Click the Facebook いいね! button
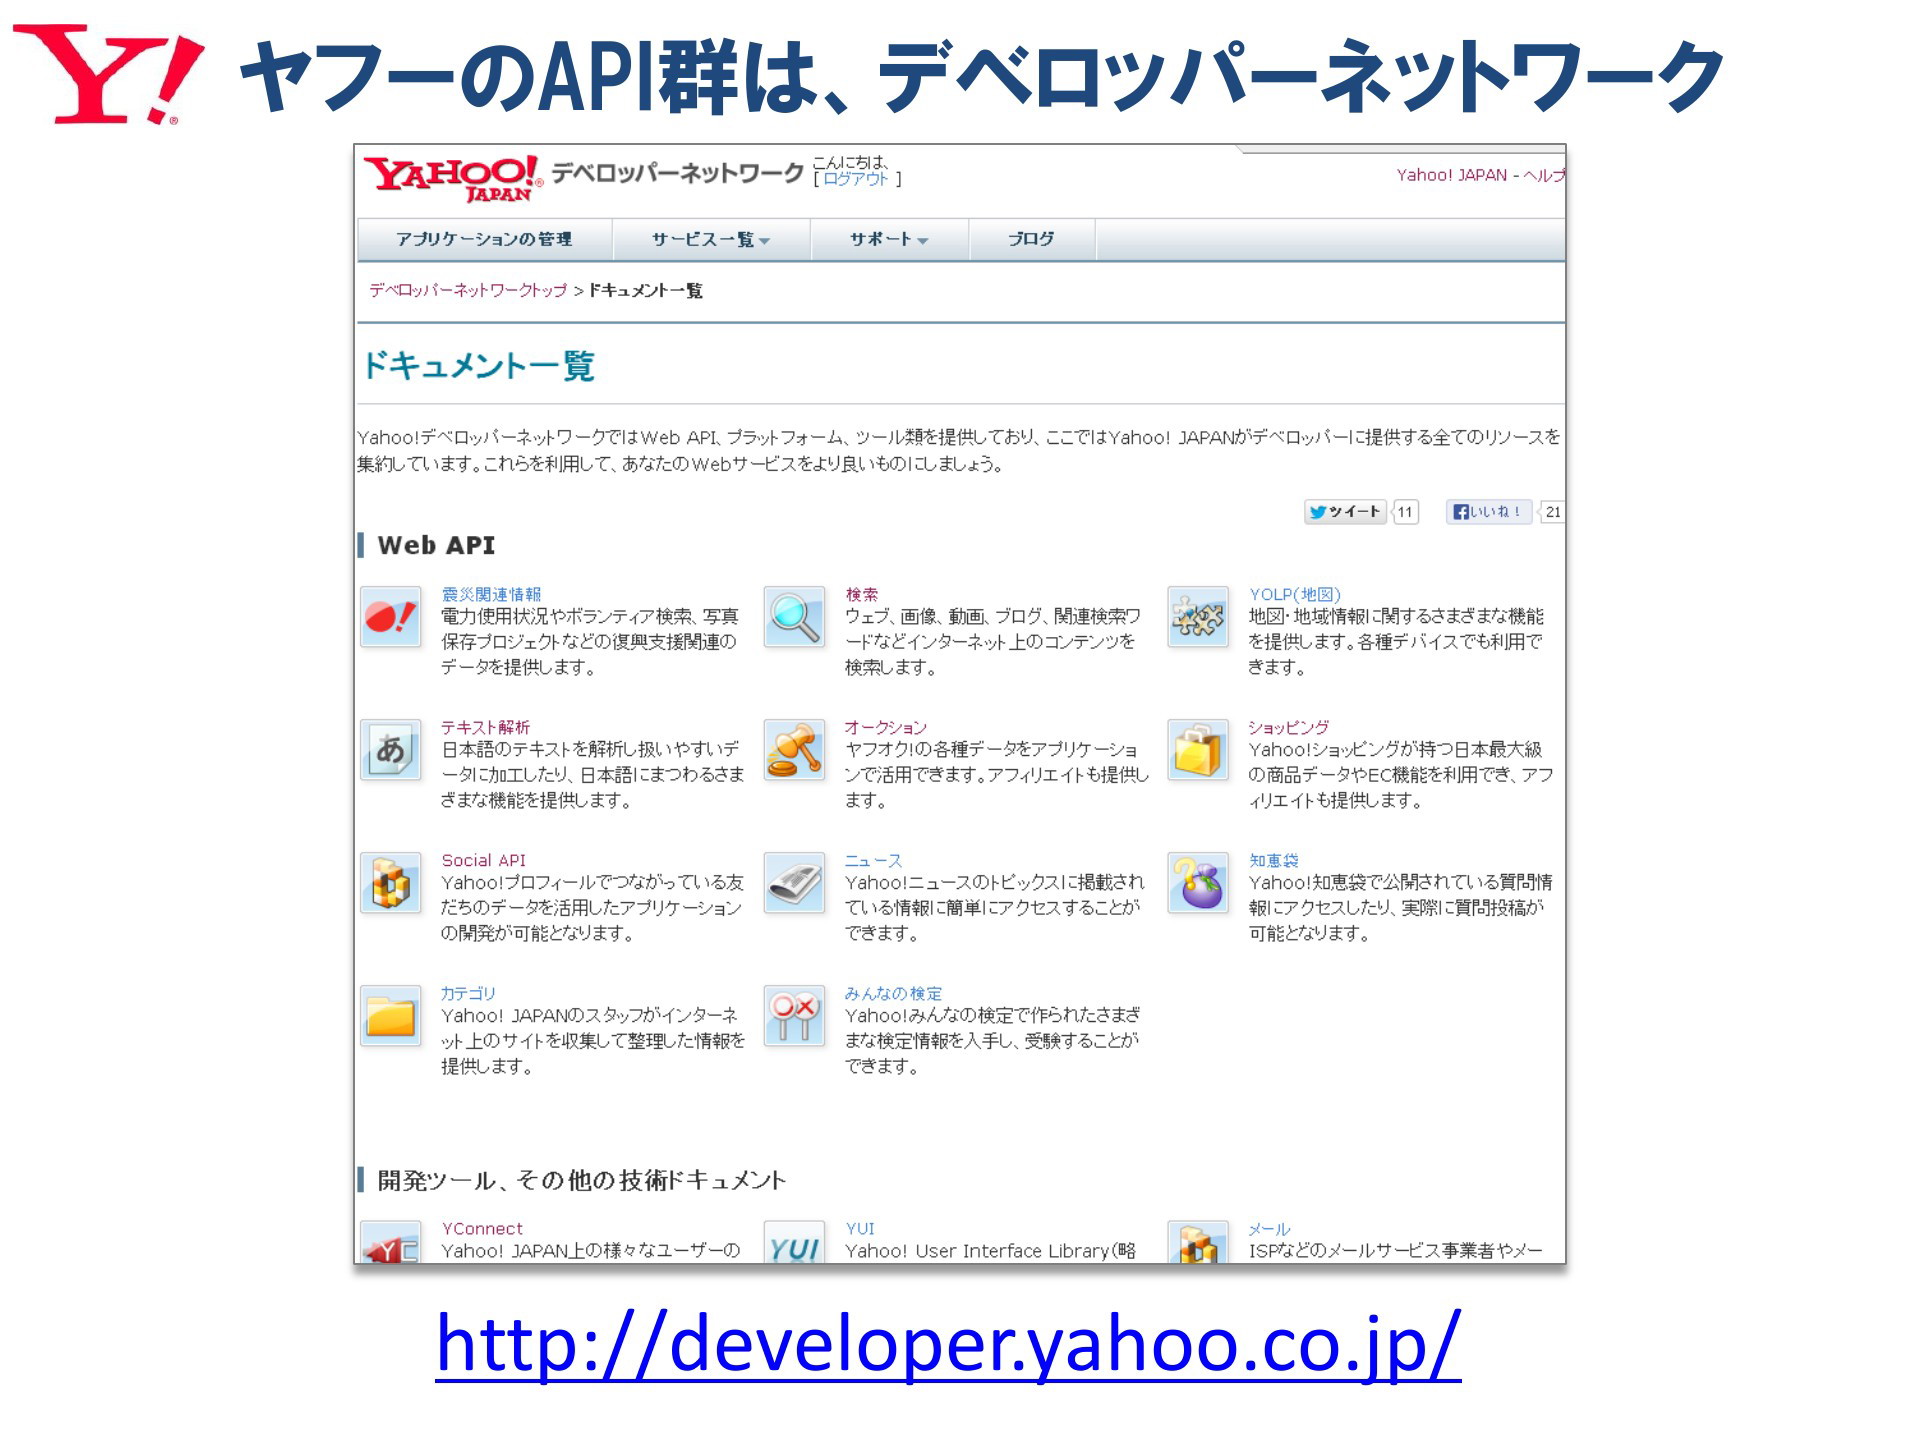Image resolution: width=1920 pixels, height=1440 pixels. 1489,512
